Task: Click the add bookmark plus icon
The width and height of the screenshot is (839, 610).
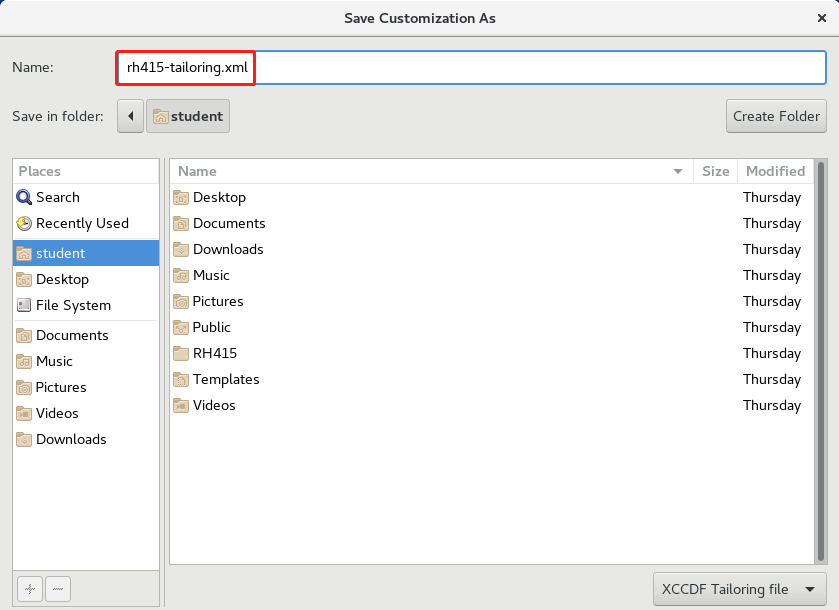Action: (30, 590)
